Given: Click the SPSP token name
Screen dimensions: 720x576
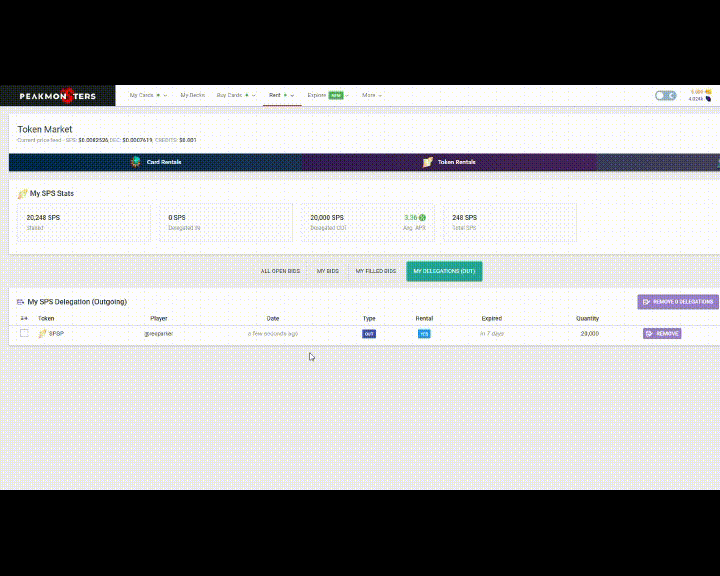Looking at the screenshot, I should point(56,333).
